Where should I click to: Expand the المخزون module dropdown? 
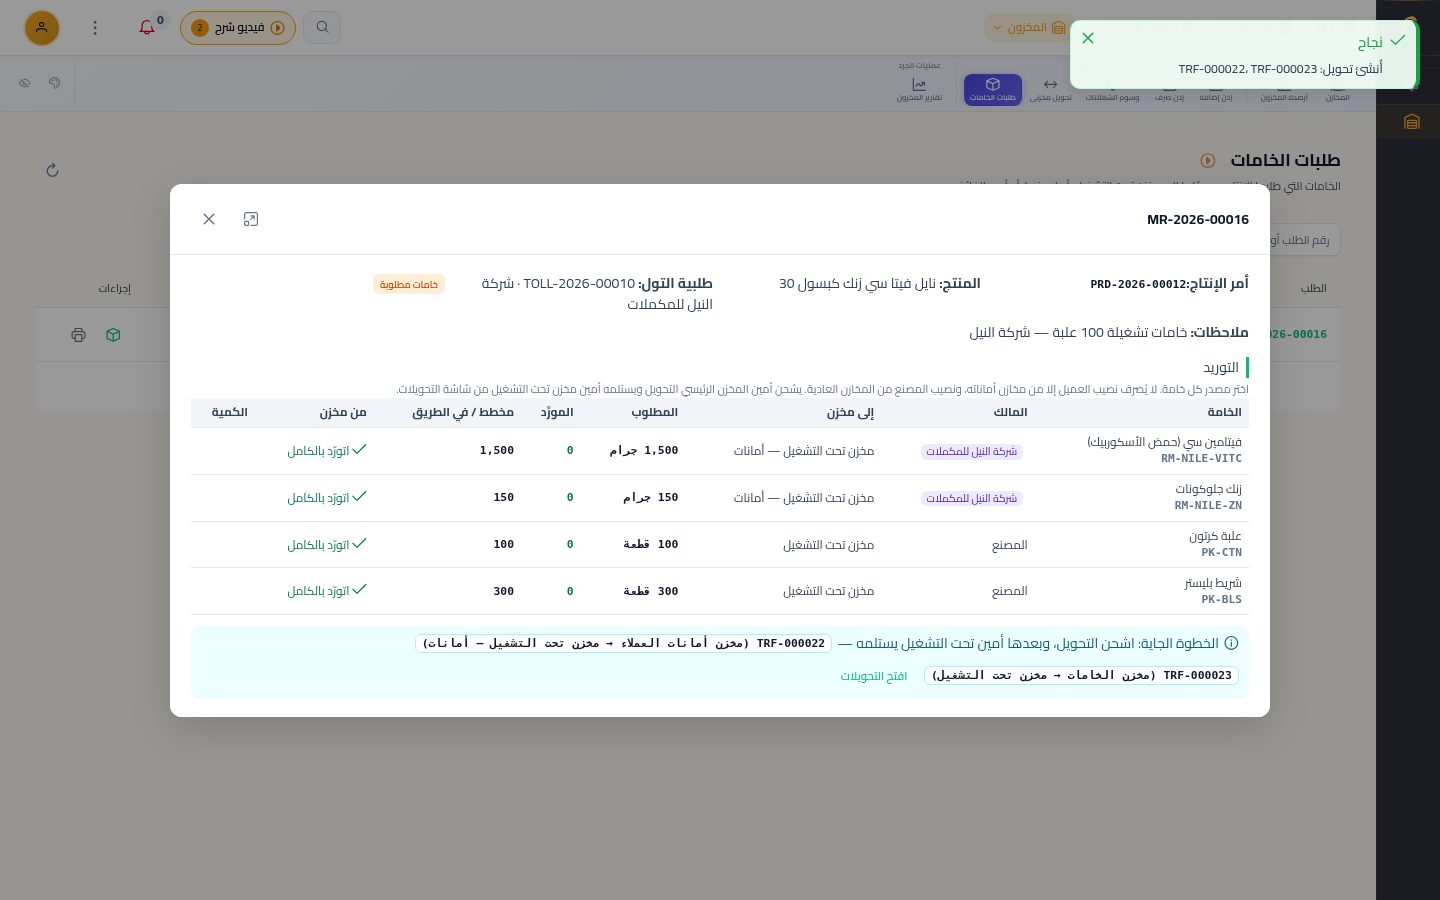[x=1027, y=27]
